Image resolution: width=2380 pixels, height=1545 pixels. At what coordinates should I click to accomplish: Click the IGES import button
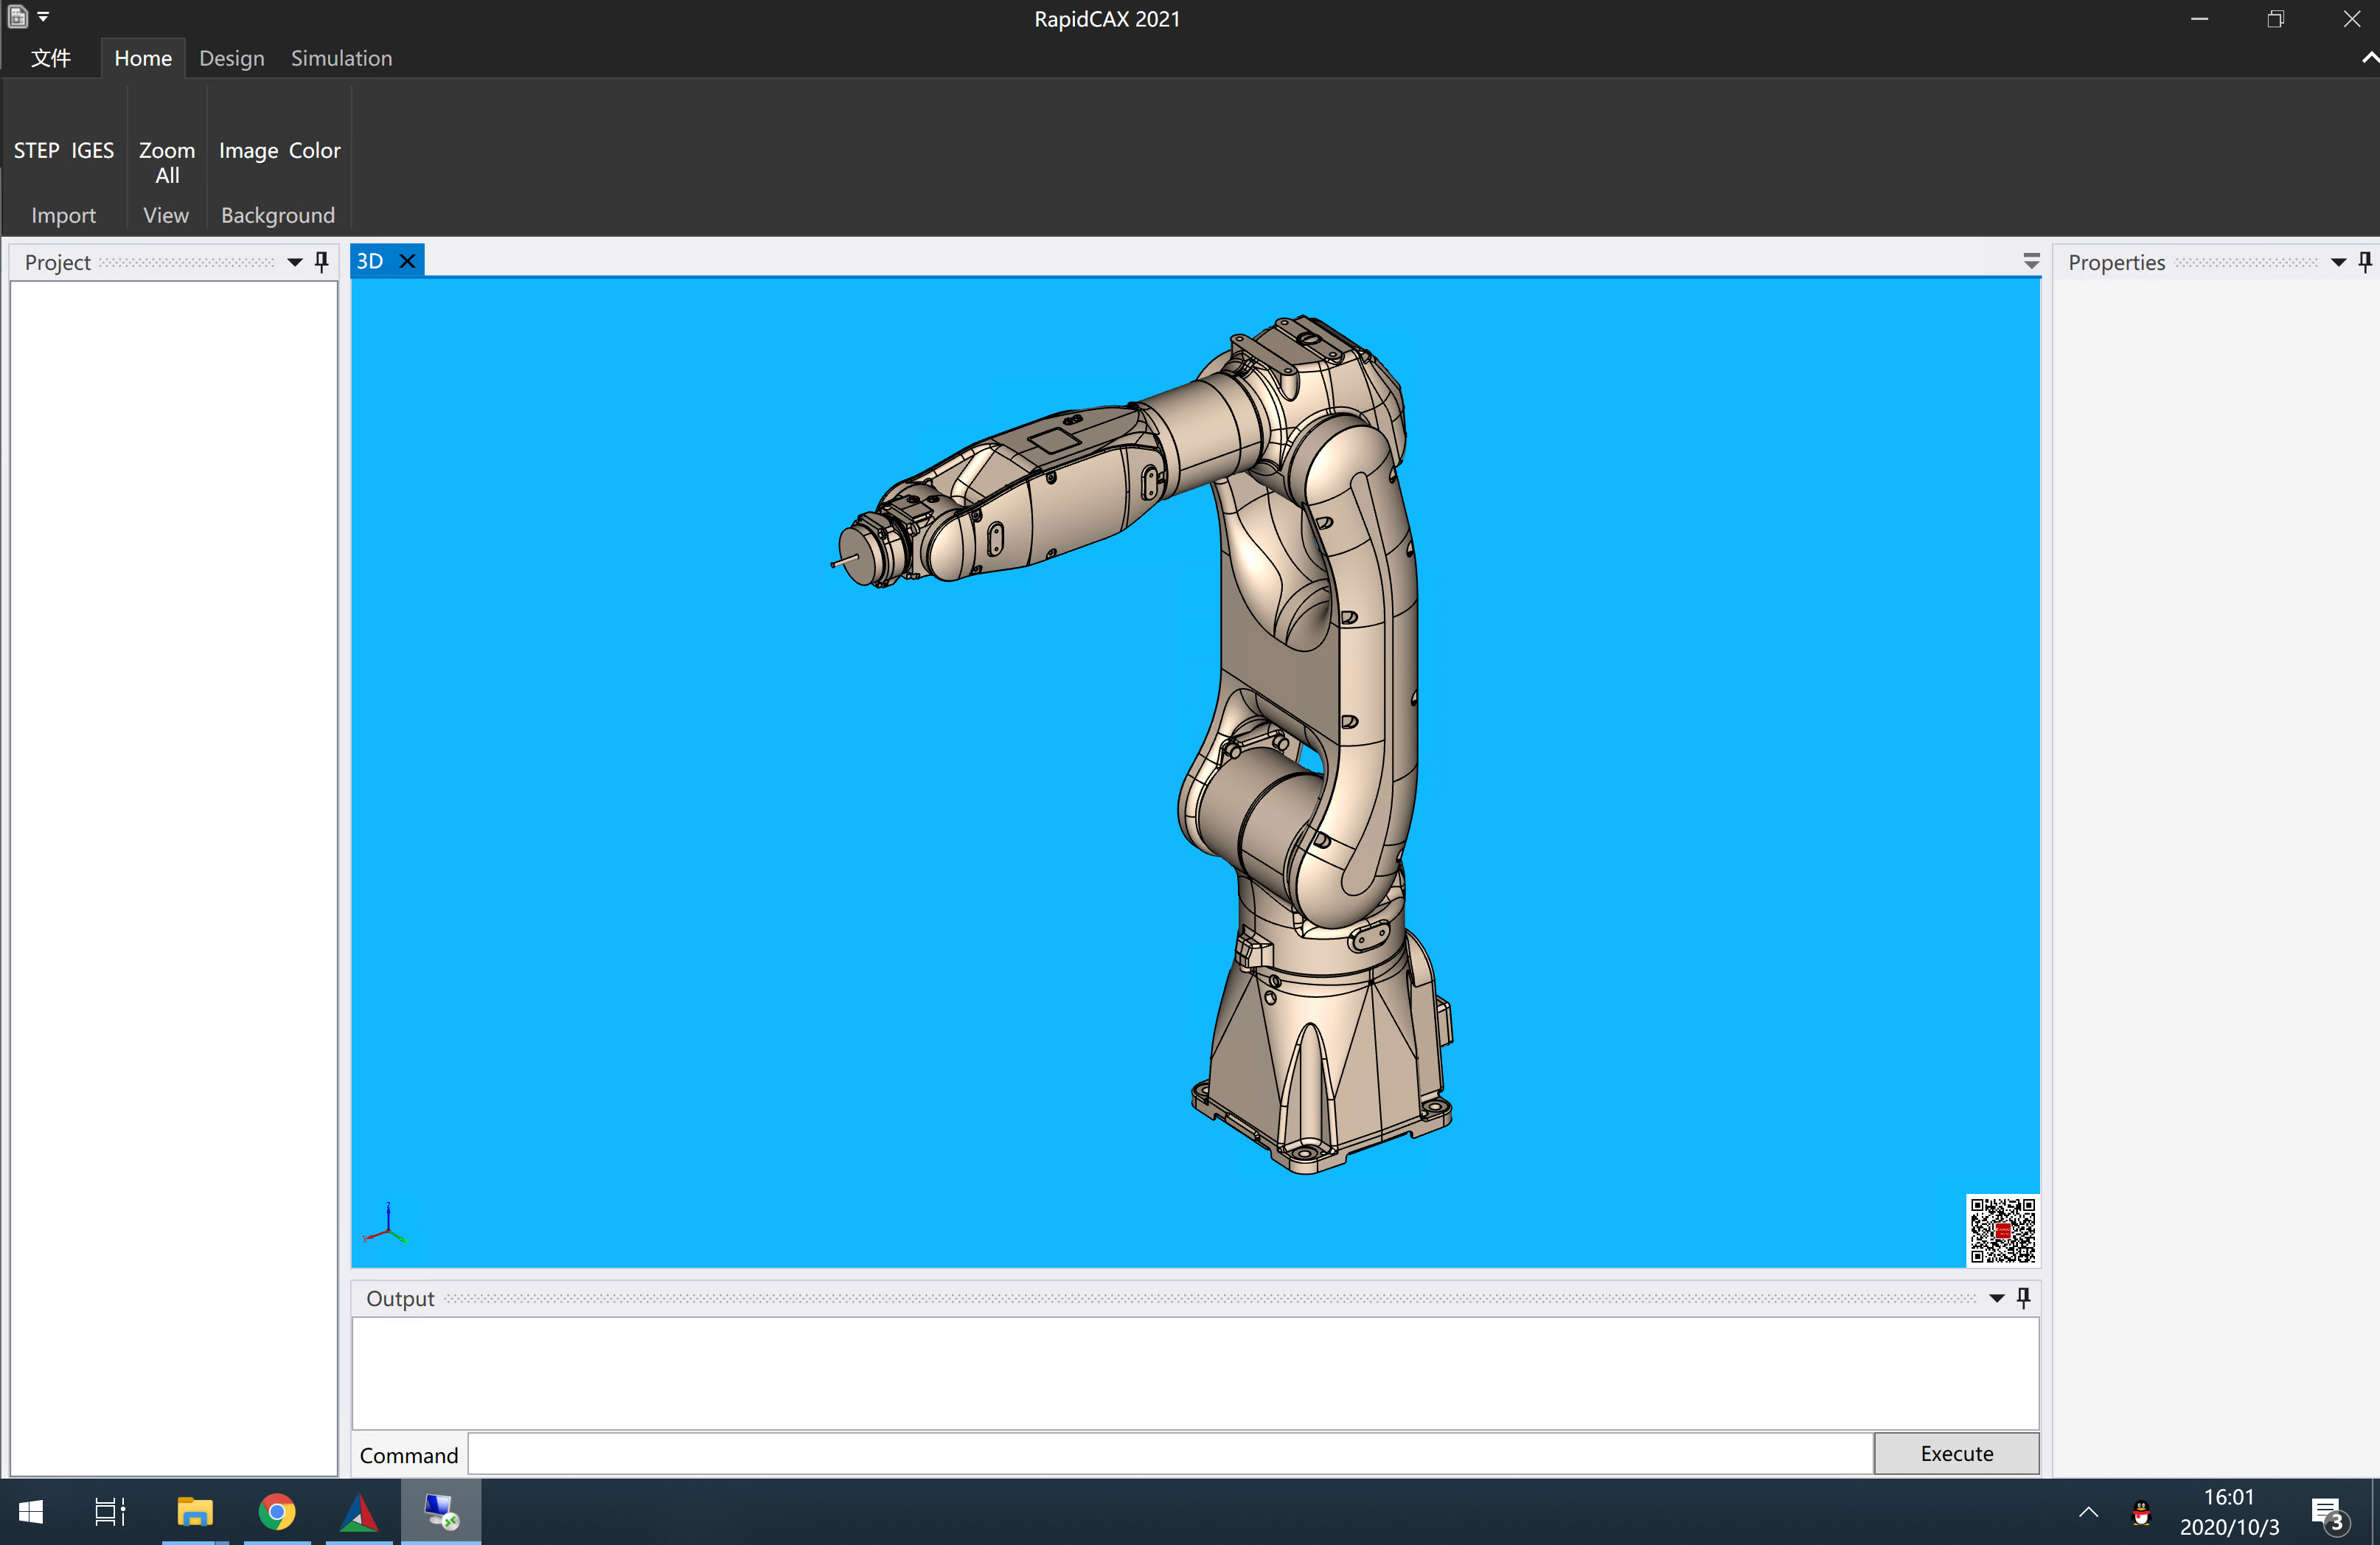[x=92, y=150]
